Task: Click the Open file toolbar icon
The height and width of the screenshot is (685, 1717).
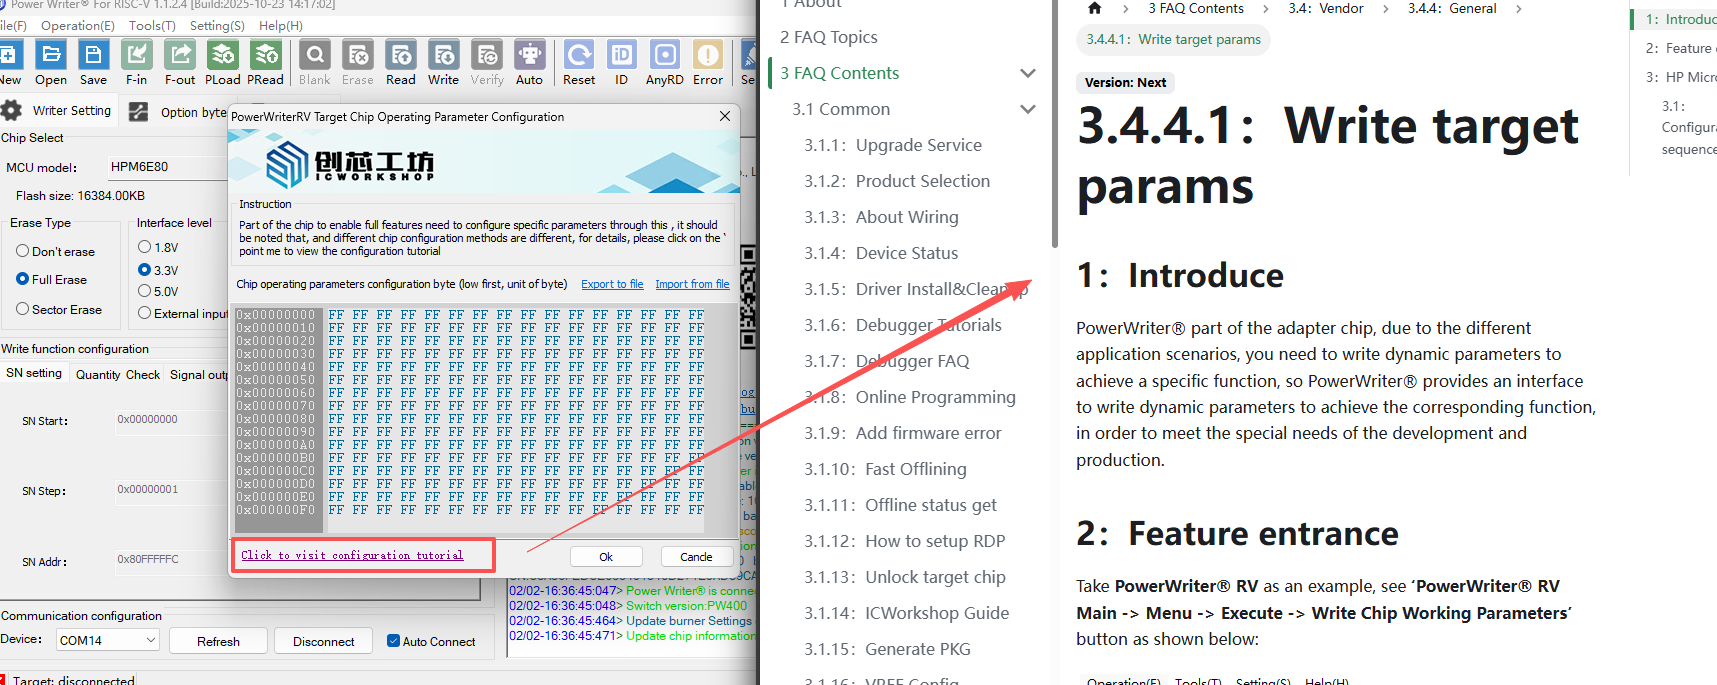Action: pos(51,56)
